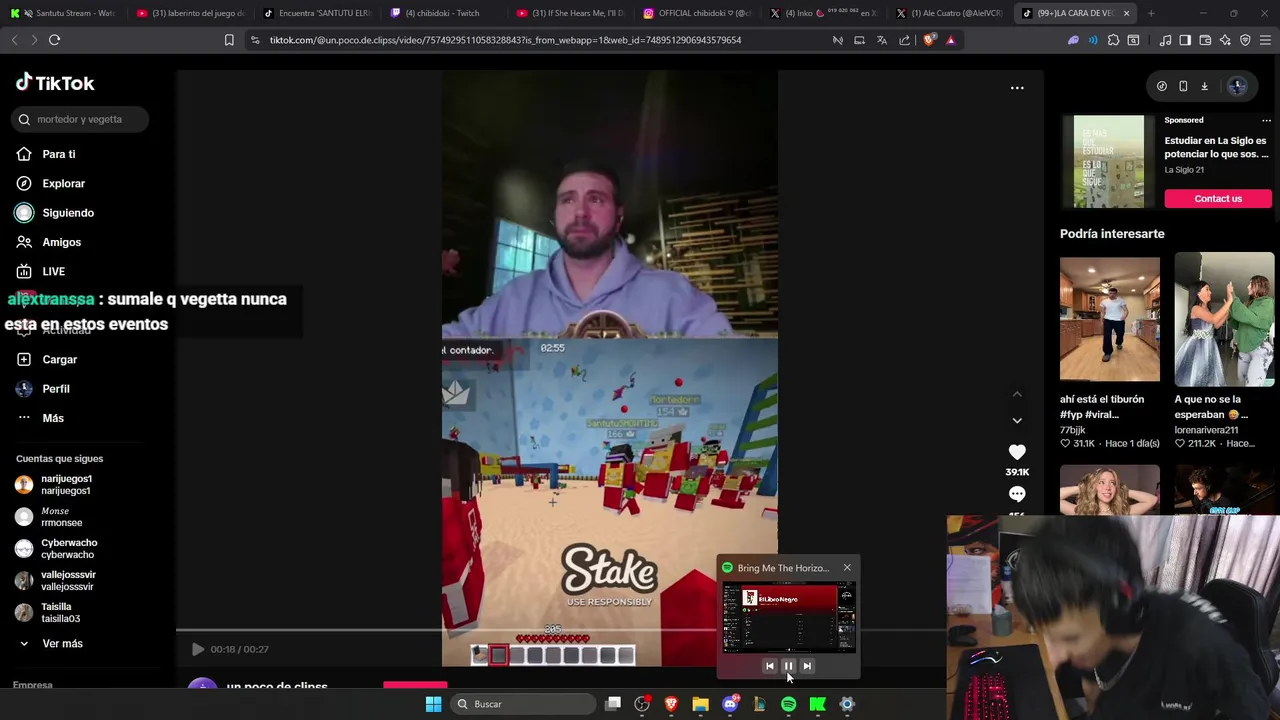Reload the page

coord(55,40)
